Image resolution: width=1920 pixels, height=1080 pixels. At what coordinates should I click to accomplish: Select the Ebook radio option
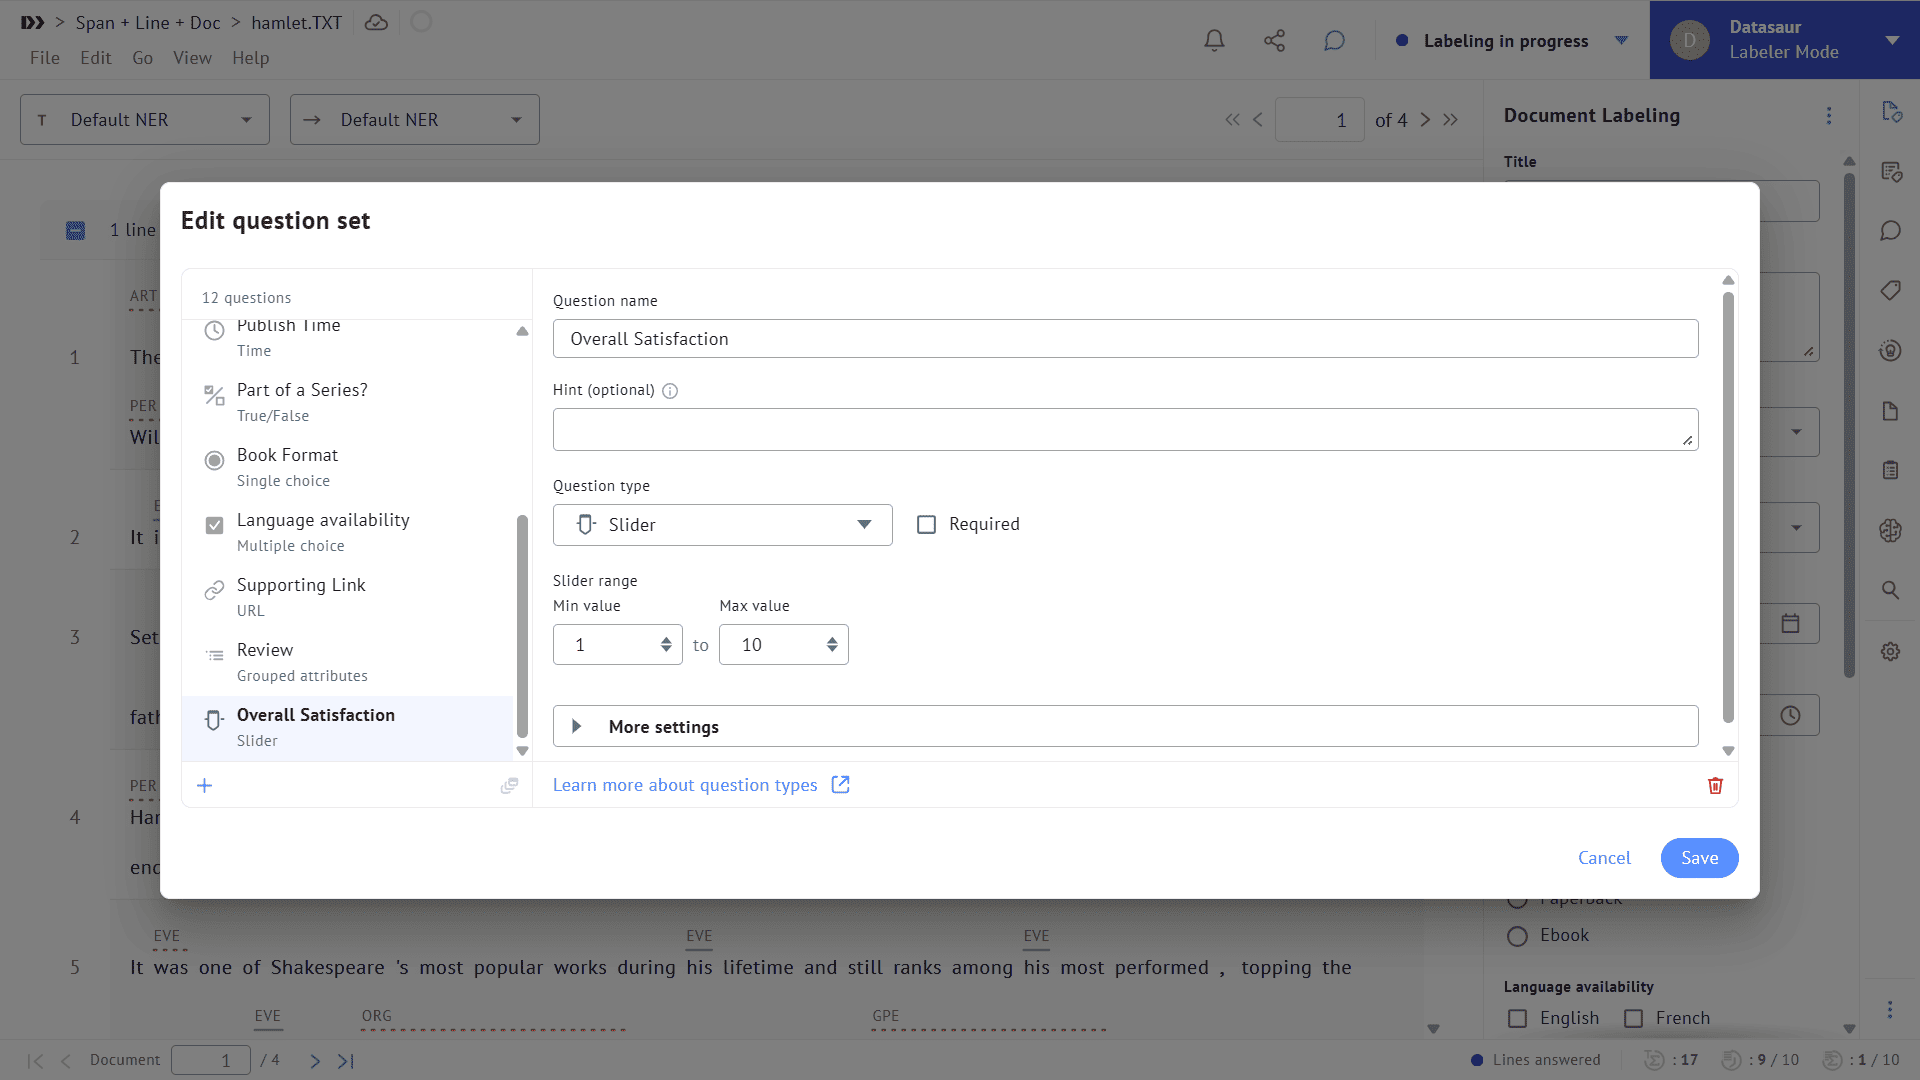point(1517,936)
